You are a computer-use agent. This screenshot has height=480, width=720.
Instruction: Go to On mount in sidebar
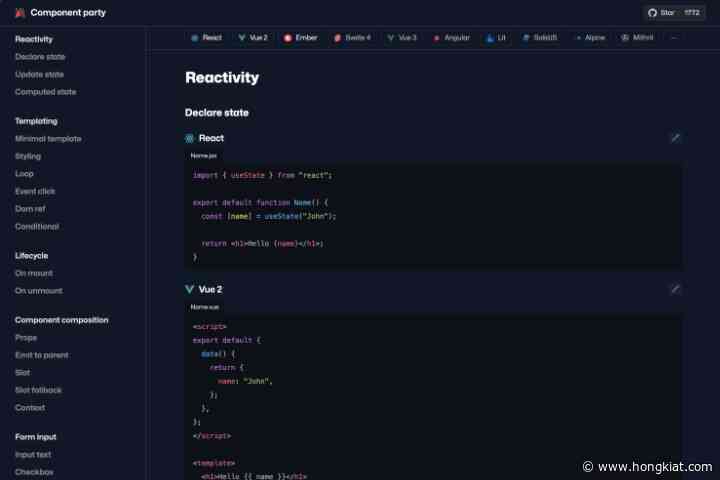pos(34,273)
